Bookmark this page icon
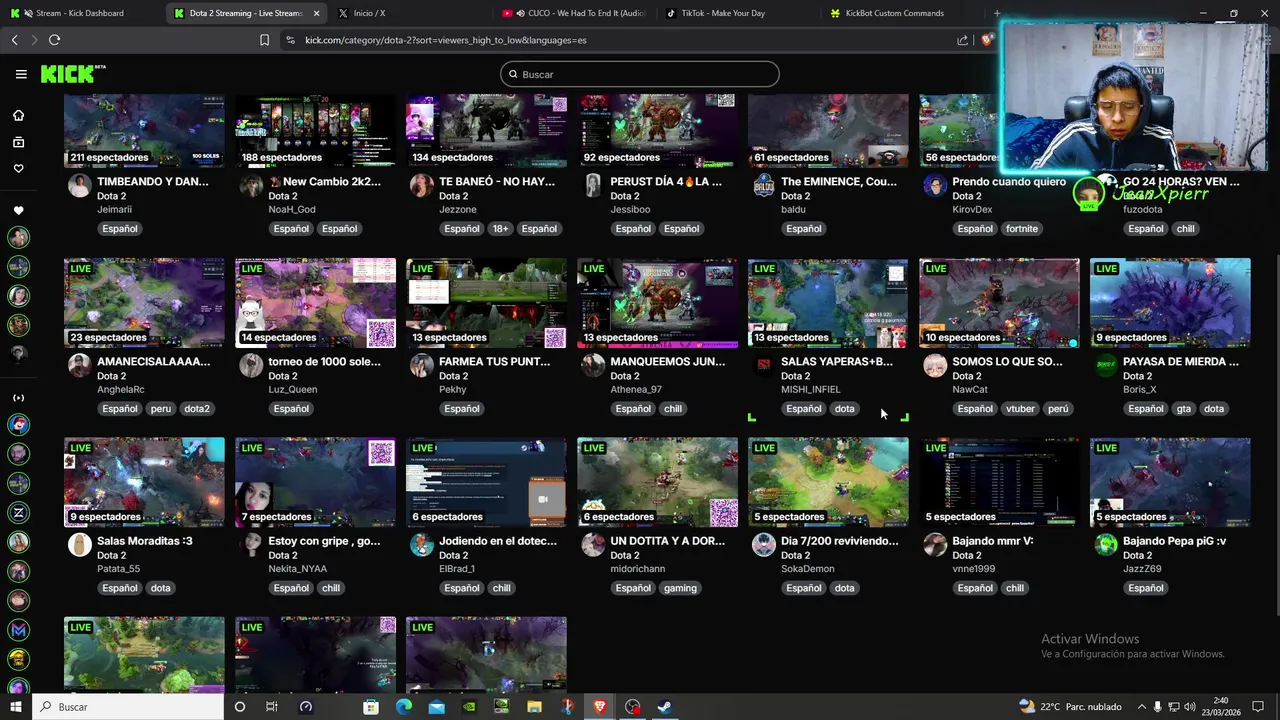 pos(264,40)
